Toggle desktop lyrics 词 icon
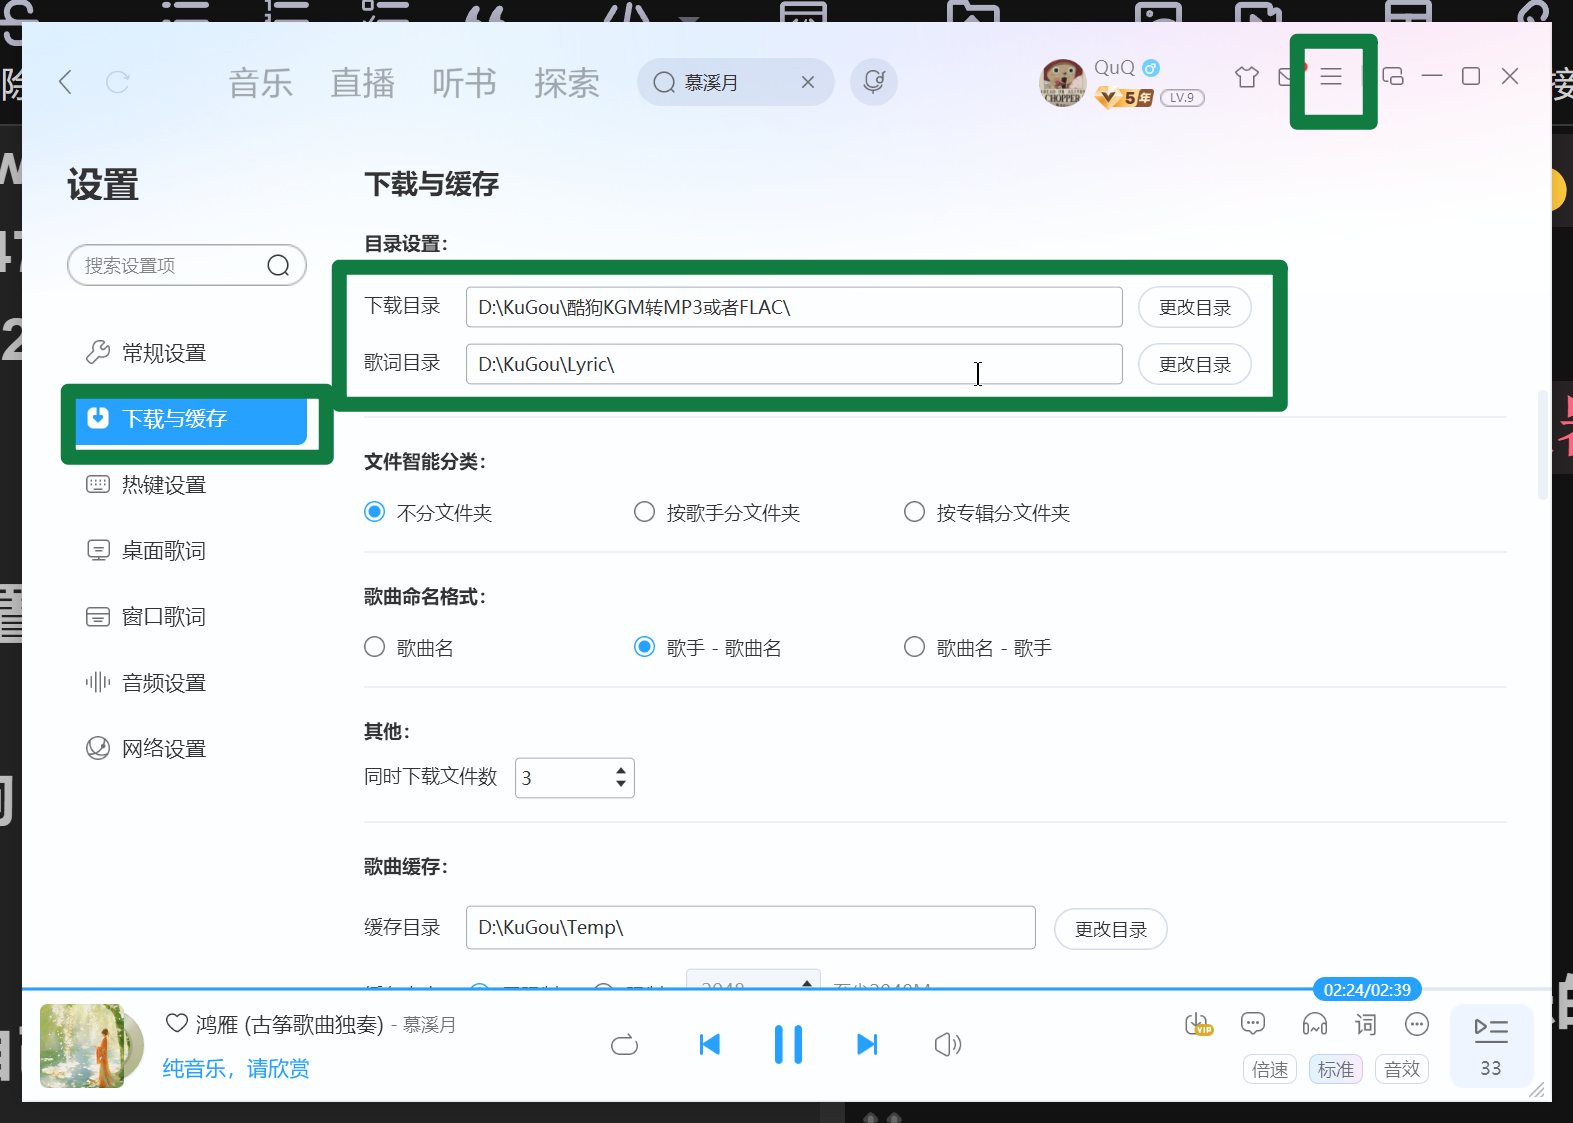The image size is (1573, 1123). click(1366, 1023)
